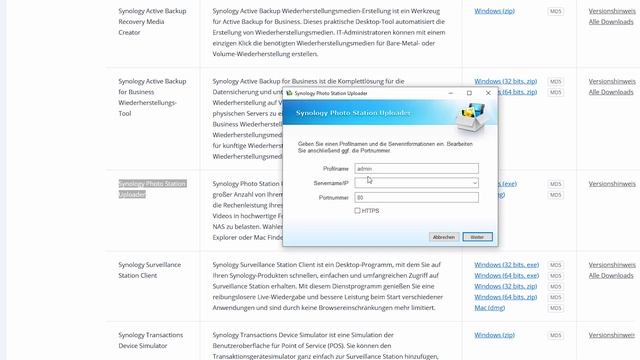Click Photo Station Uploader title bar app icon
Viewport: 640px width, 360px height.
coord(289,93)
